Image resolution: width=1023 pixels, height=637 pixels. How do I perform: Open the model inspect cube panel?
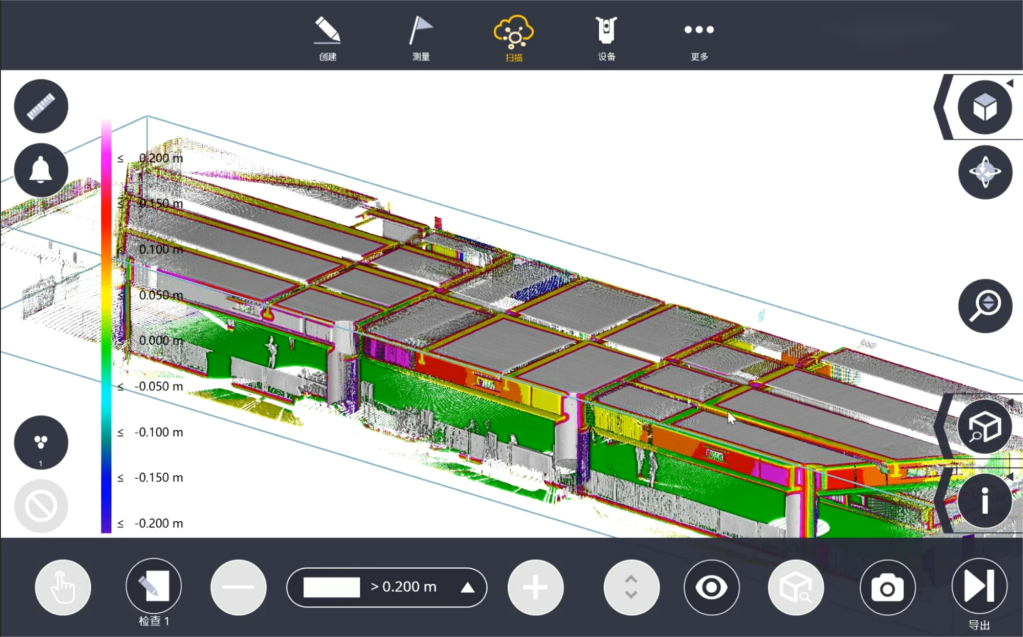tap(985, 427)
